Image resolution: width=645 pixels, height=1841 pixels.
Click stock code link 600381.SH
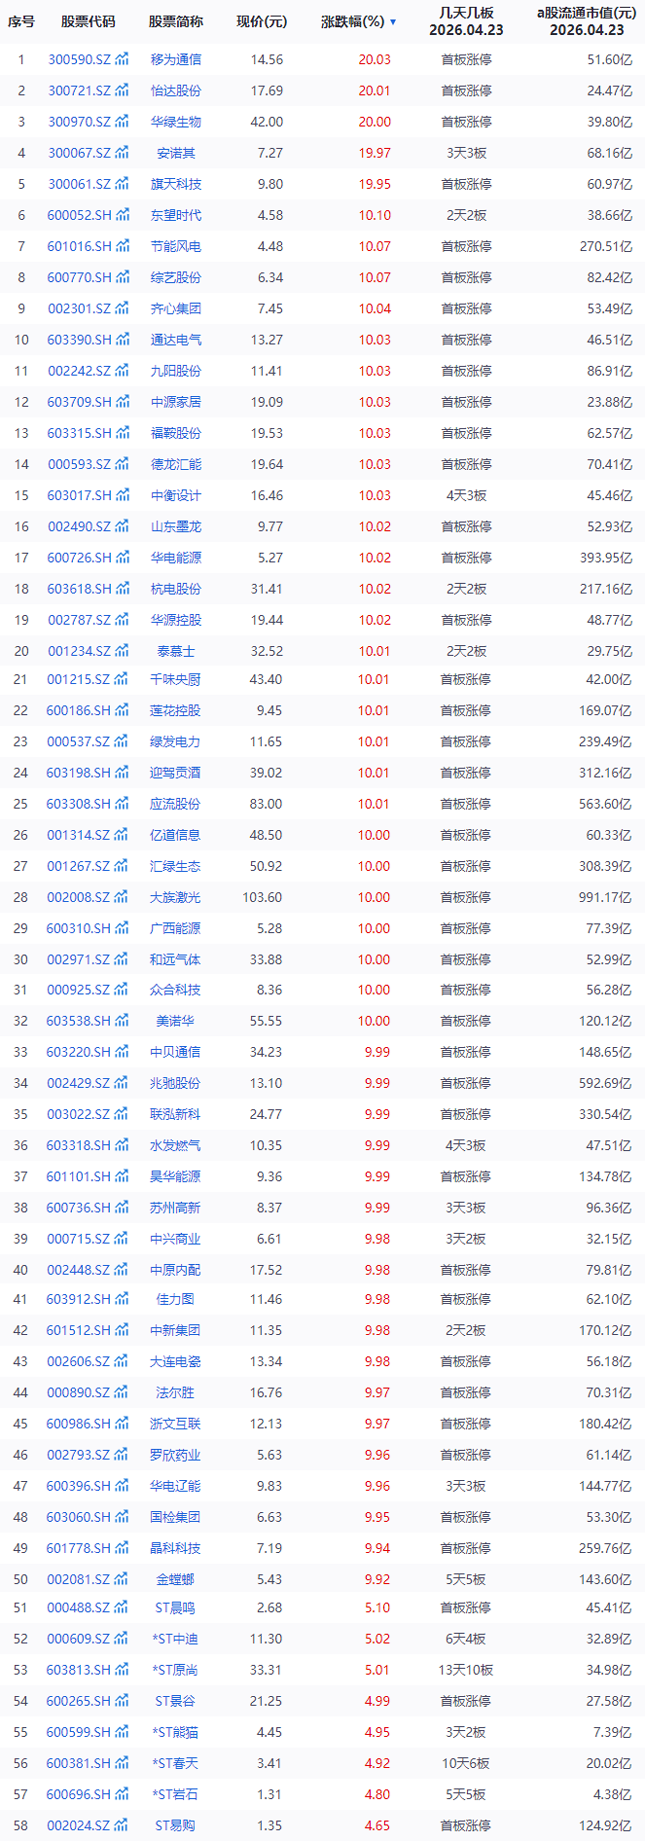(x=78, y=1764)
